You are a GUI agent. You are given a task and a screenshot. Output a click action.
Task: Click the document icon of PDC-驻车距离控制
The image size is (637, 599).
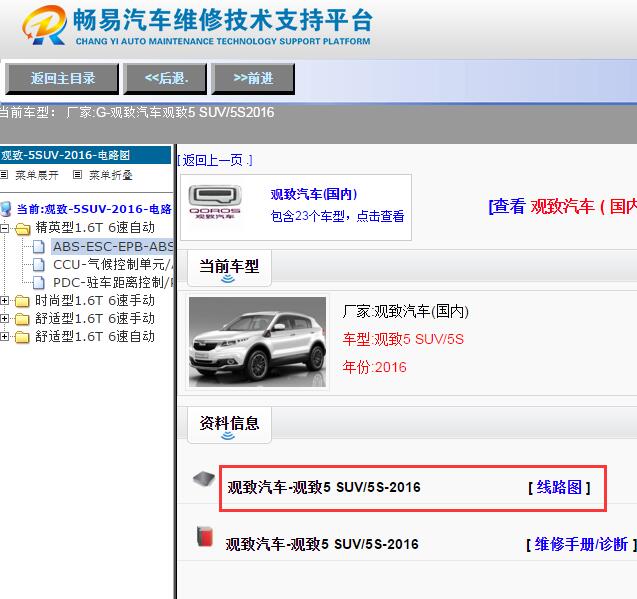(39, 282)
